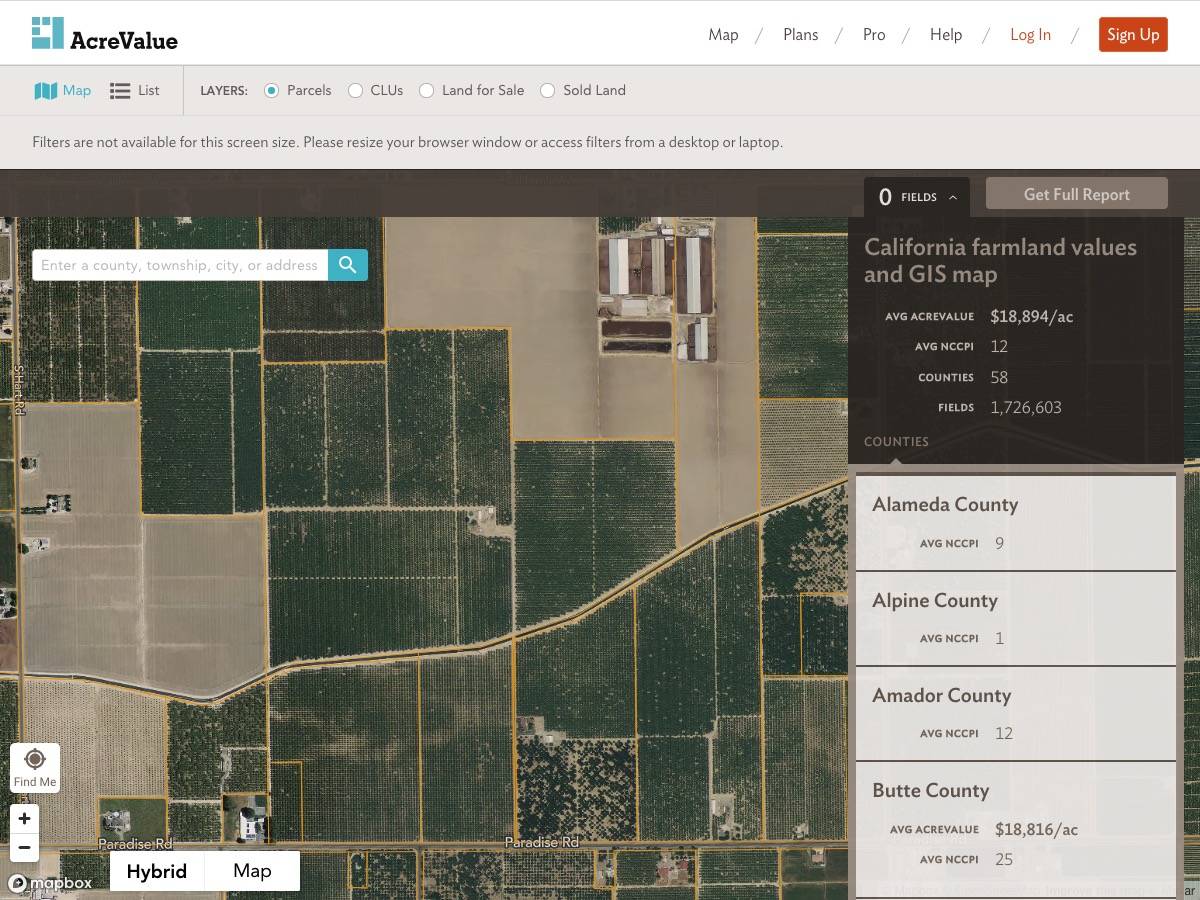Open the Pro page

[x=874, y=35]
